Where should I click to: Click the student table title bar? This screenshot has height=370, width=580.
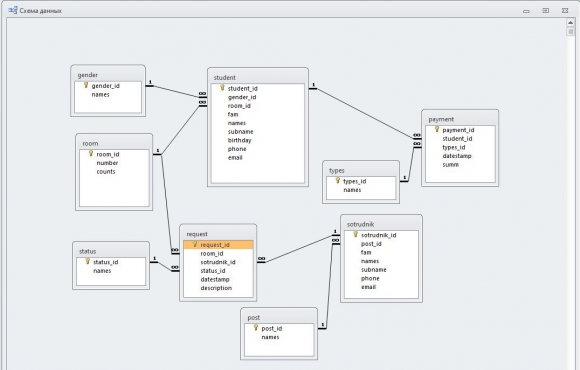pos(258,77)
